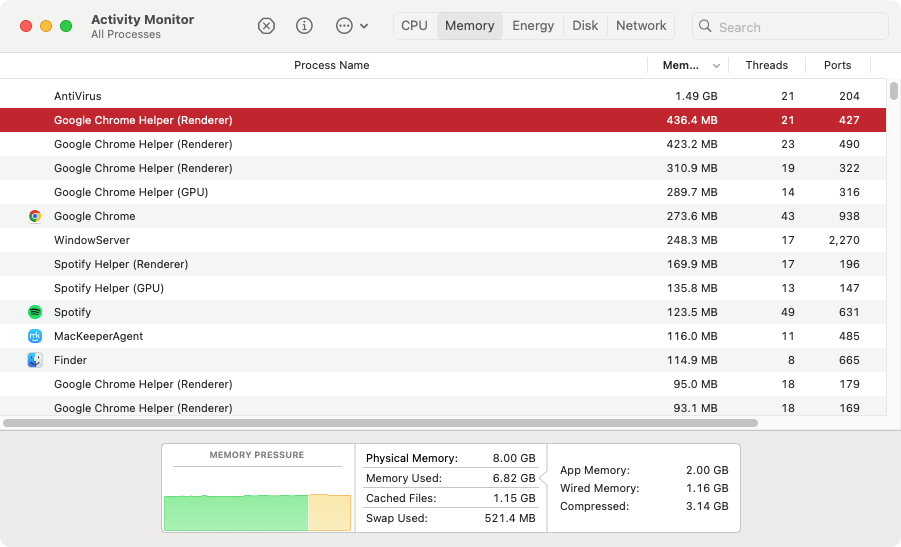Viewport: 901px width, 547px height.
Task: Select Google Chrome Helper (Renderer) 93.1 MB row
Action: 442,407
